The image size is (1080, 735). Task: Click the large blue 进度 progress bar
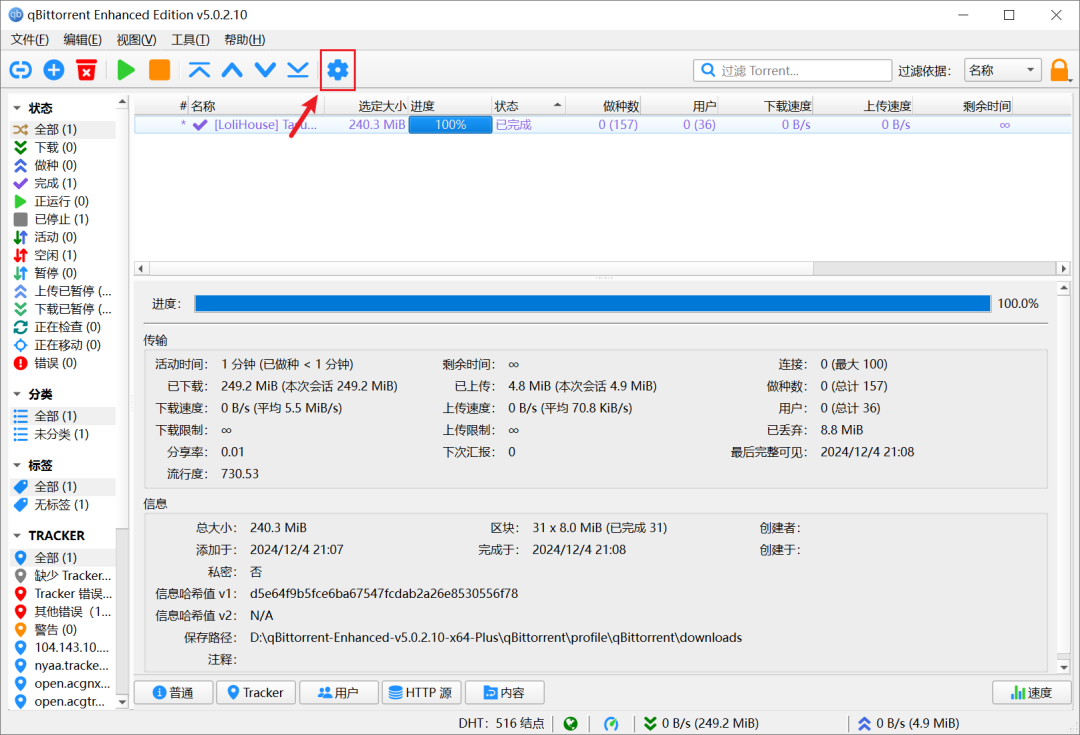[592, 304]
